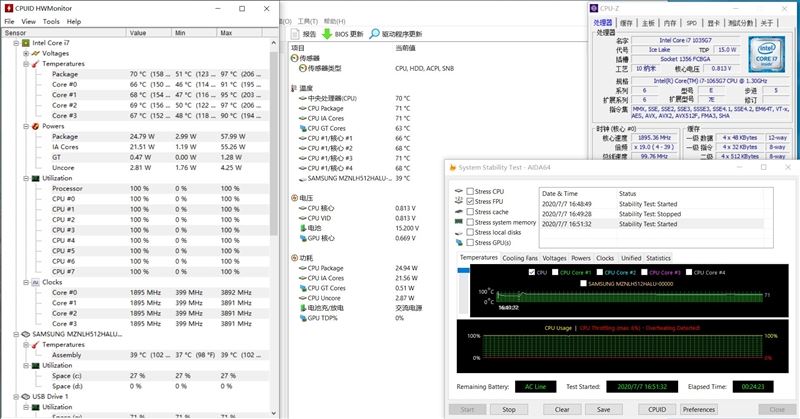
Task: Toggle the CPU Core #1 graph checkbox
Action: (555, 272)
